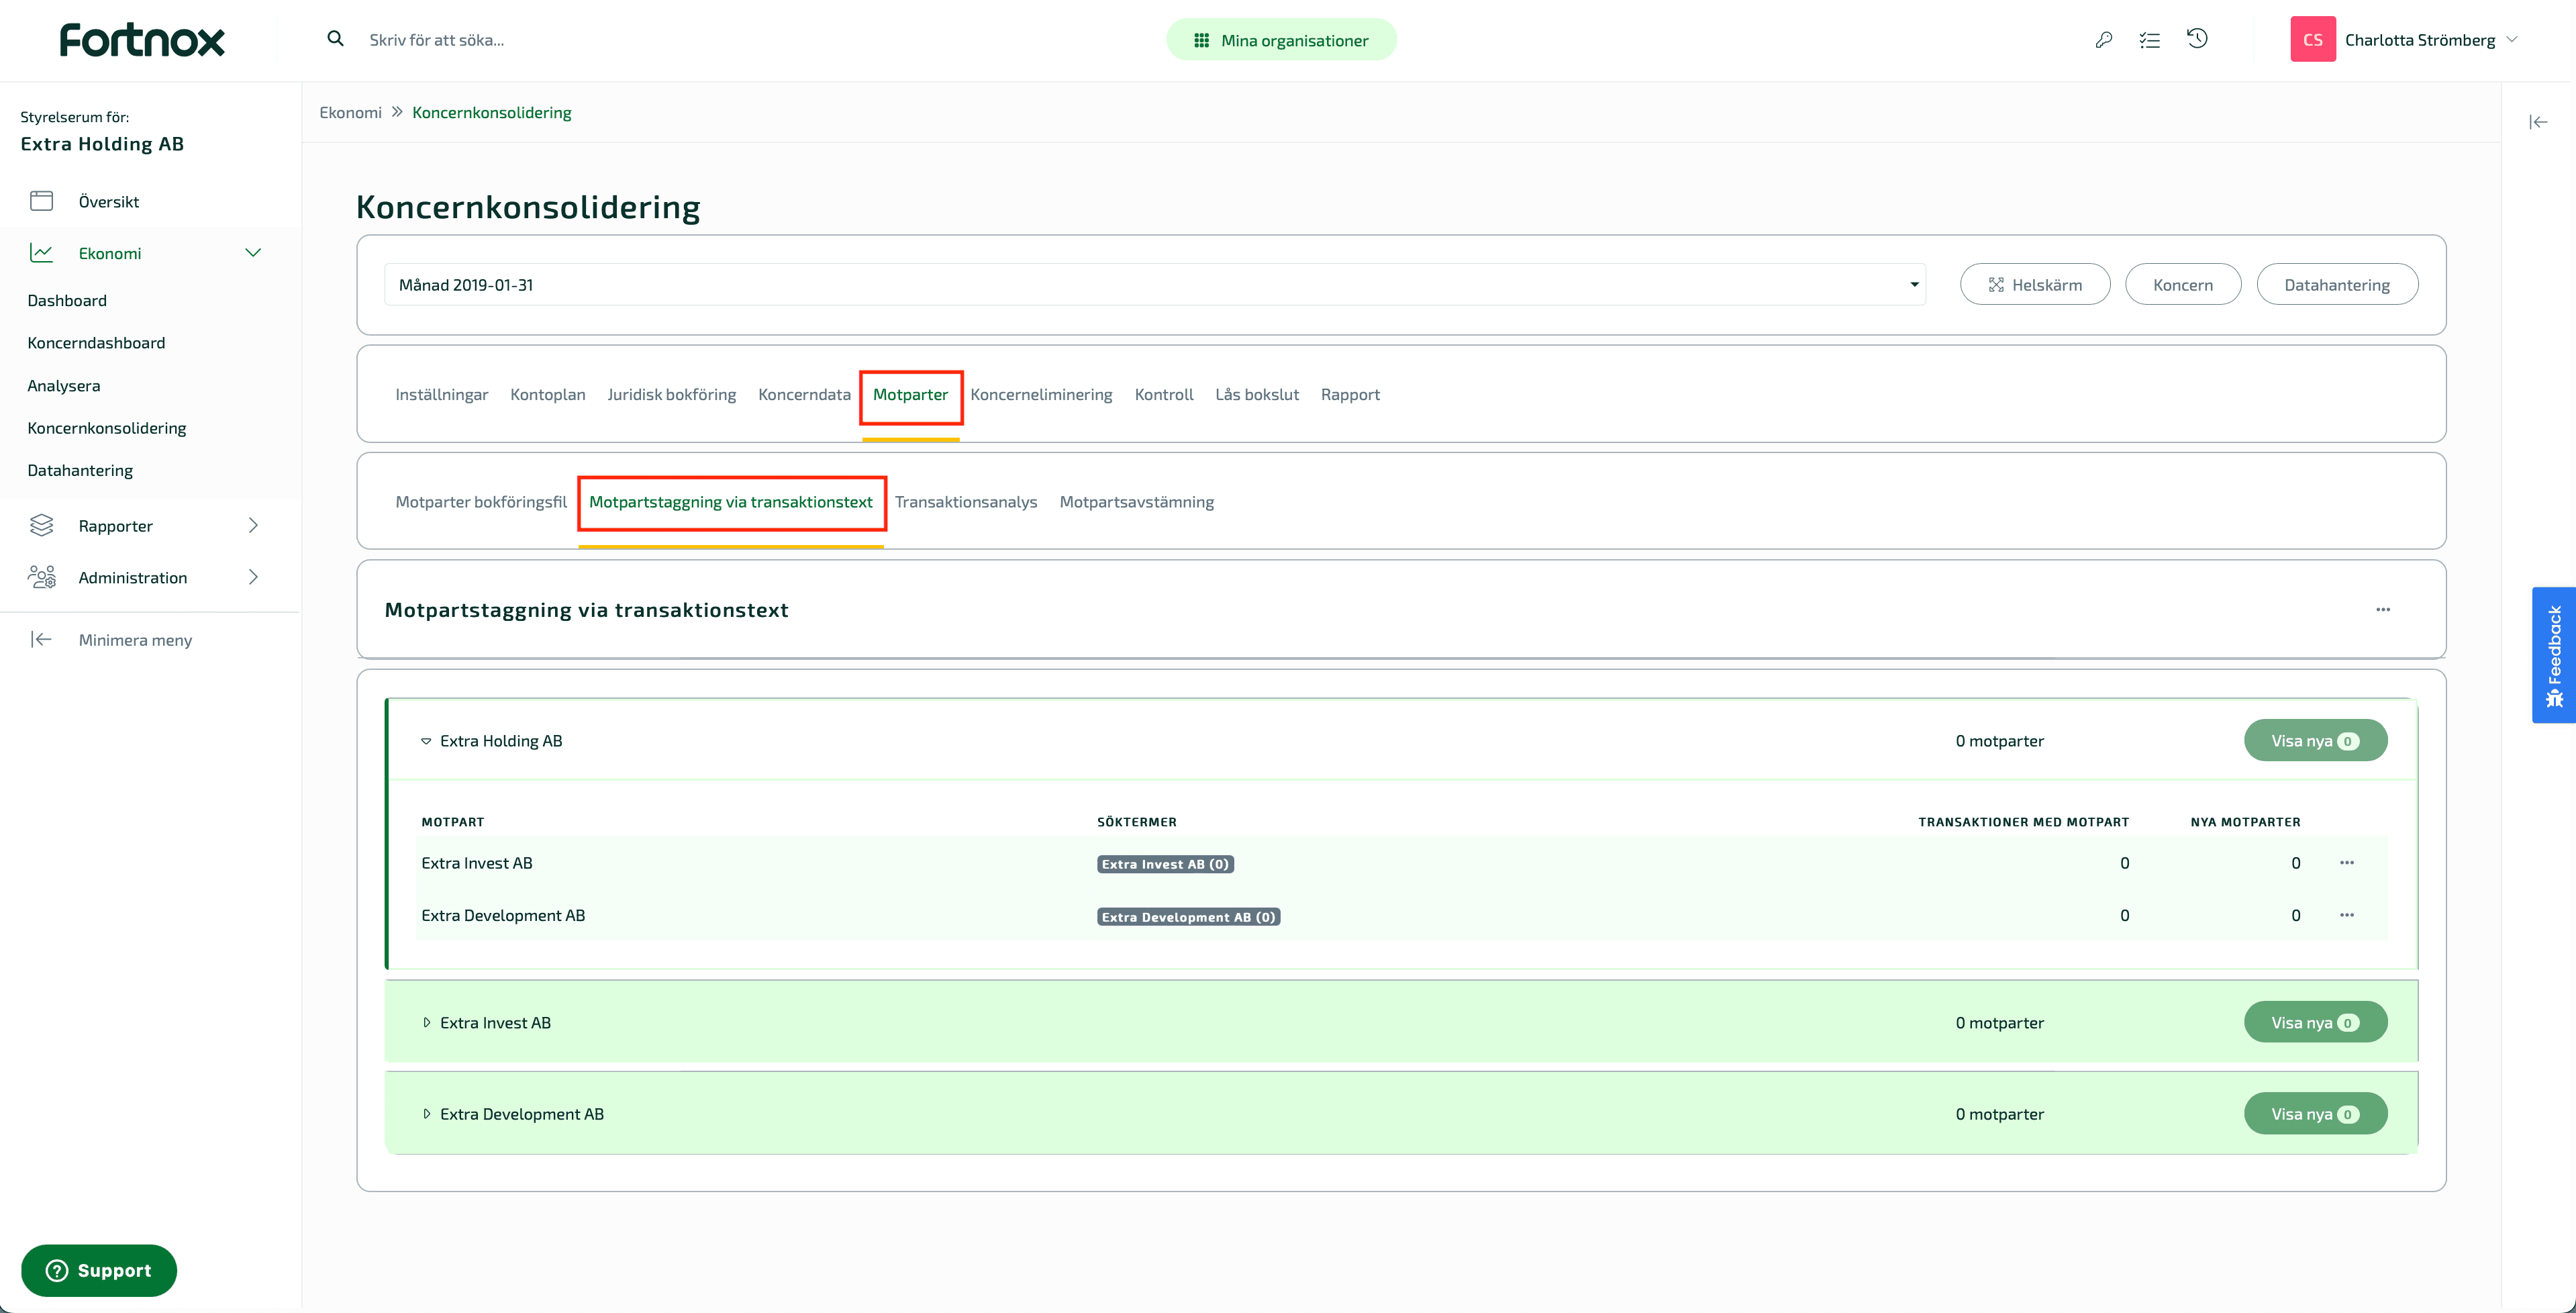Image resolution: width=2576 pixels, height=1313 pixels.
Task: Open the history clock icon
Action: (2197, 39)
